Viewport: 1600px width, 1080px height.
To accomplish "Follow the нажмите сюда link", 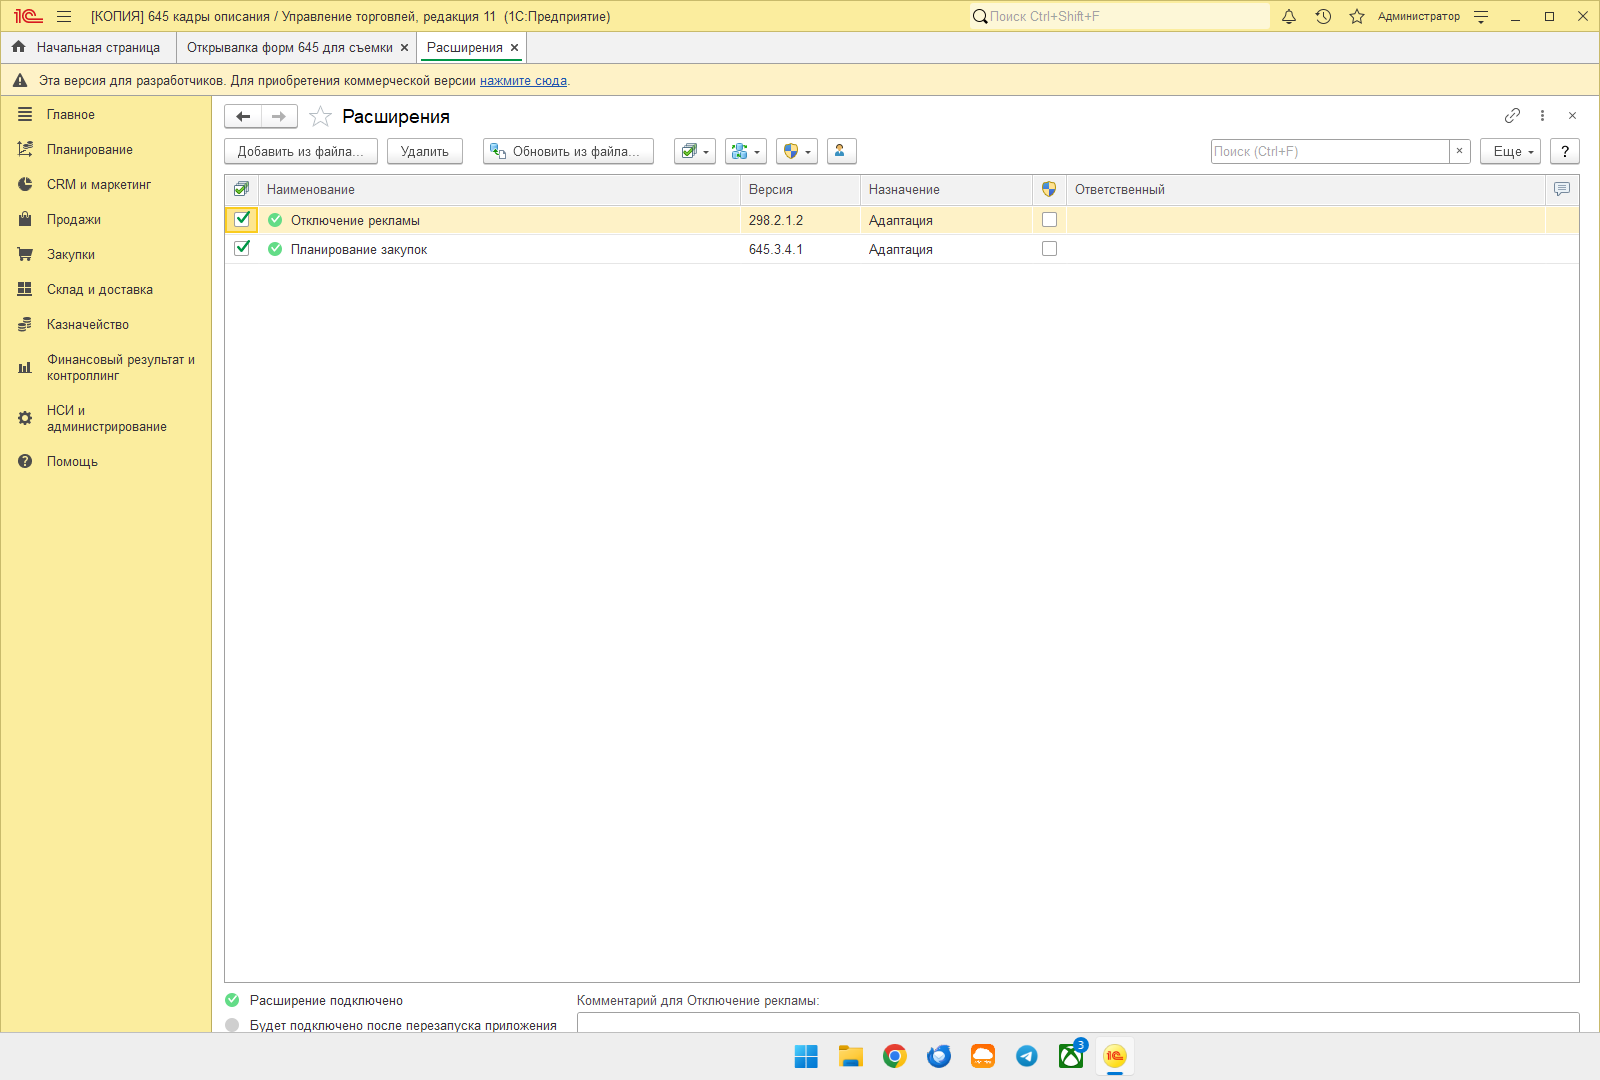I will 523,81.
